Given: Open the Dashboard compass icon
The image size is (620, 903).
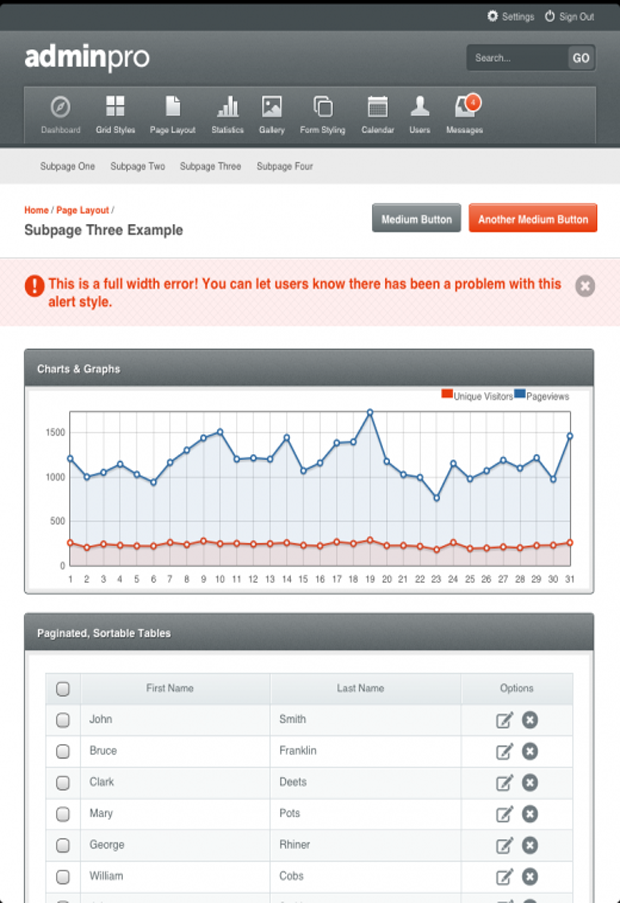Looking at the screenshot, I should coord(60,108).
